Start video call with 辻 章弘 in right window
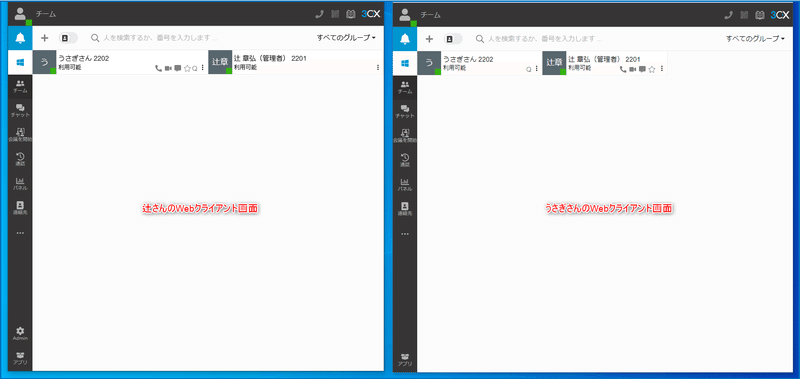Viewport: 800px width, 379px height. coord(633,69)
